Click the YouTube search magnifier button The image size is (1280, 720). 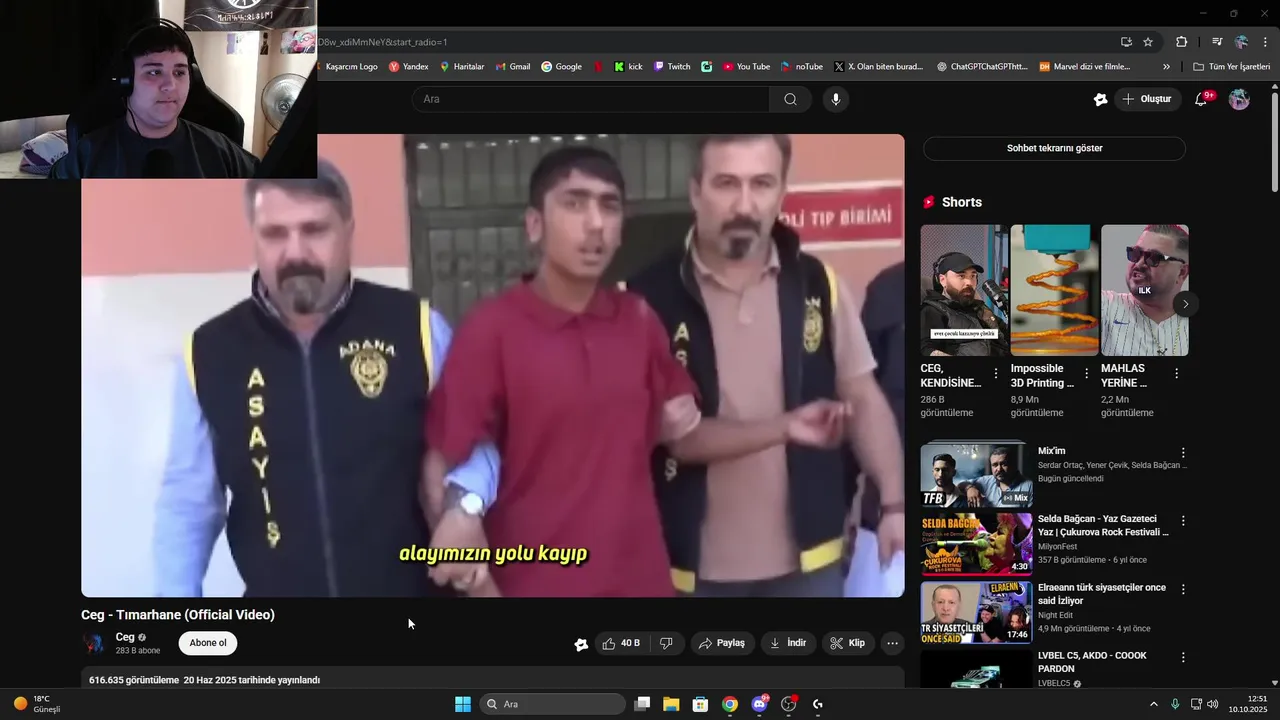click(x=790, y=99)
